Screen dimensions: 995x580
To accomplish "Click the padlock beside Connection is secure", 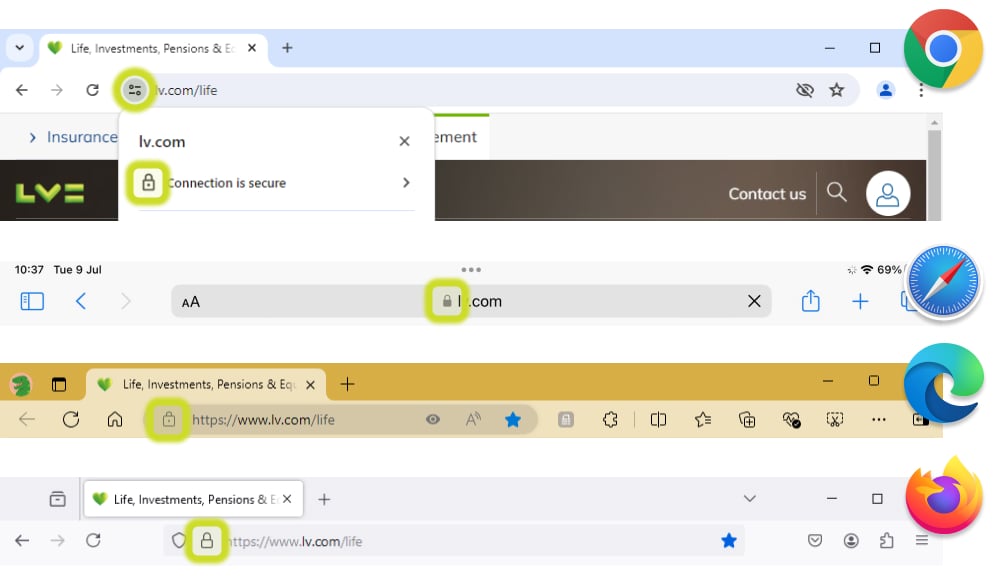I will (148, 183).
